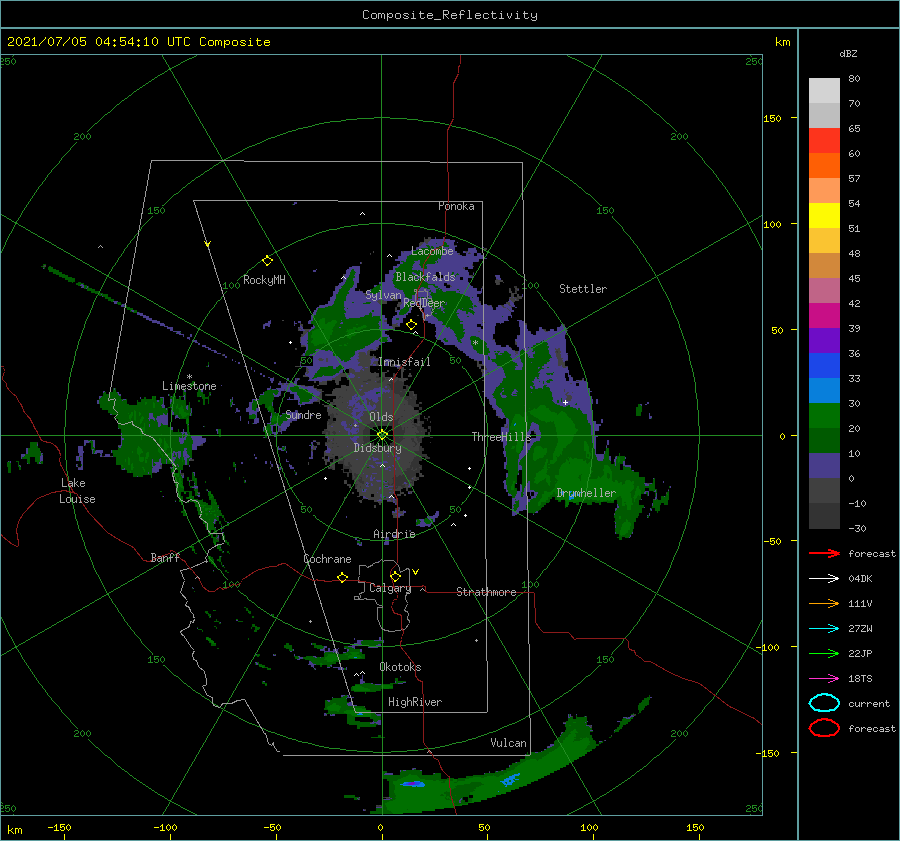Click the green 22JP arrow icon
Screen dimensions: 900x841
pyautogui.click(x=824, y=653)
